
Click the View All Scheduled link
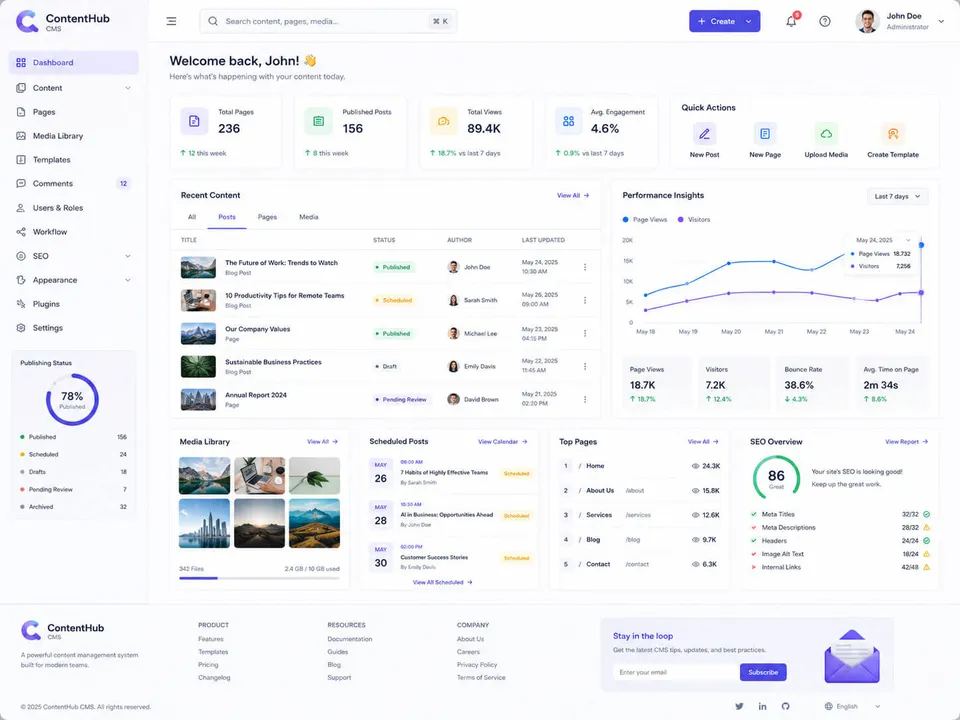(x=442, y=582)
